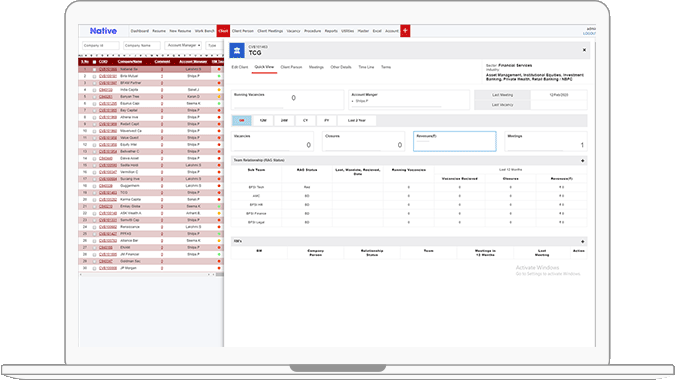Select the CY period button
The width and height of the screenshot is (675, 380).
pos(305,120)
